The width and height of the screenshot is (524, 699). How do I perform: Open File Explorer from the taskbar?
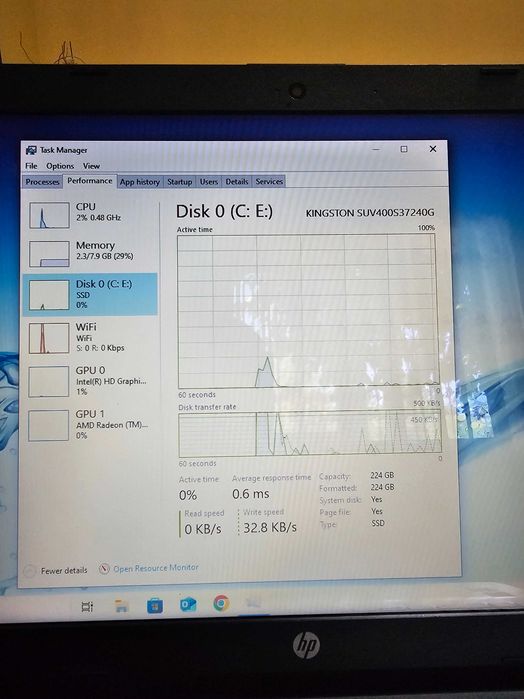pyautogui.click(x=121, y=606)
